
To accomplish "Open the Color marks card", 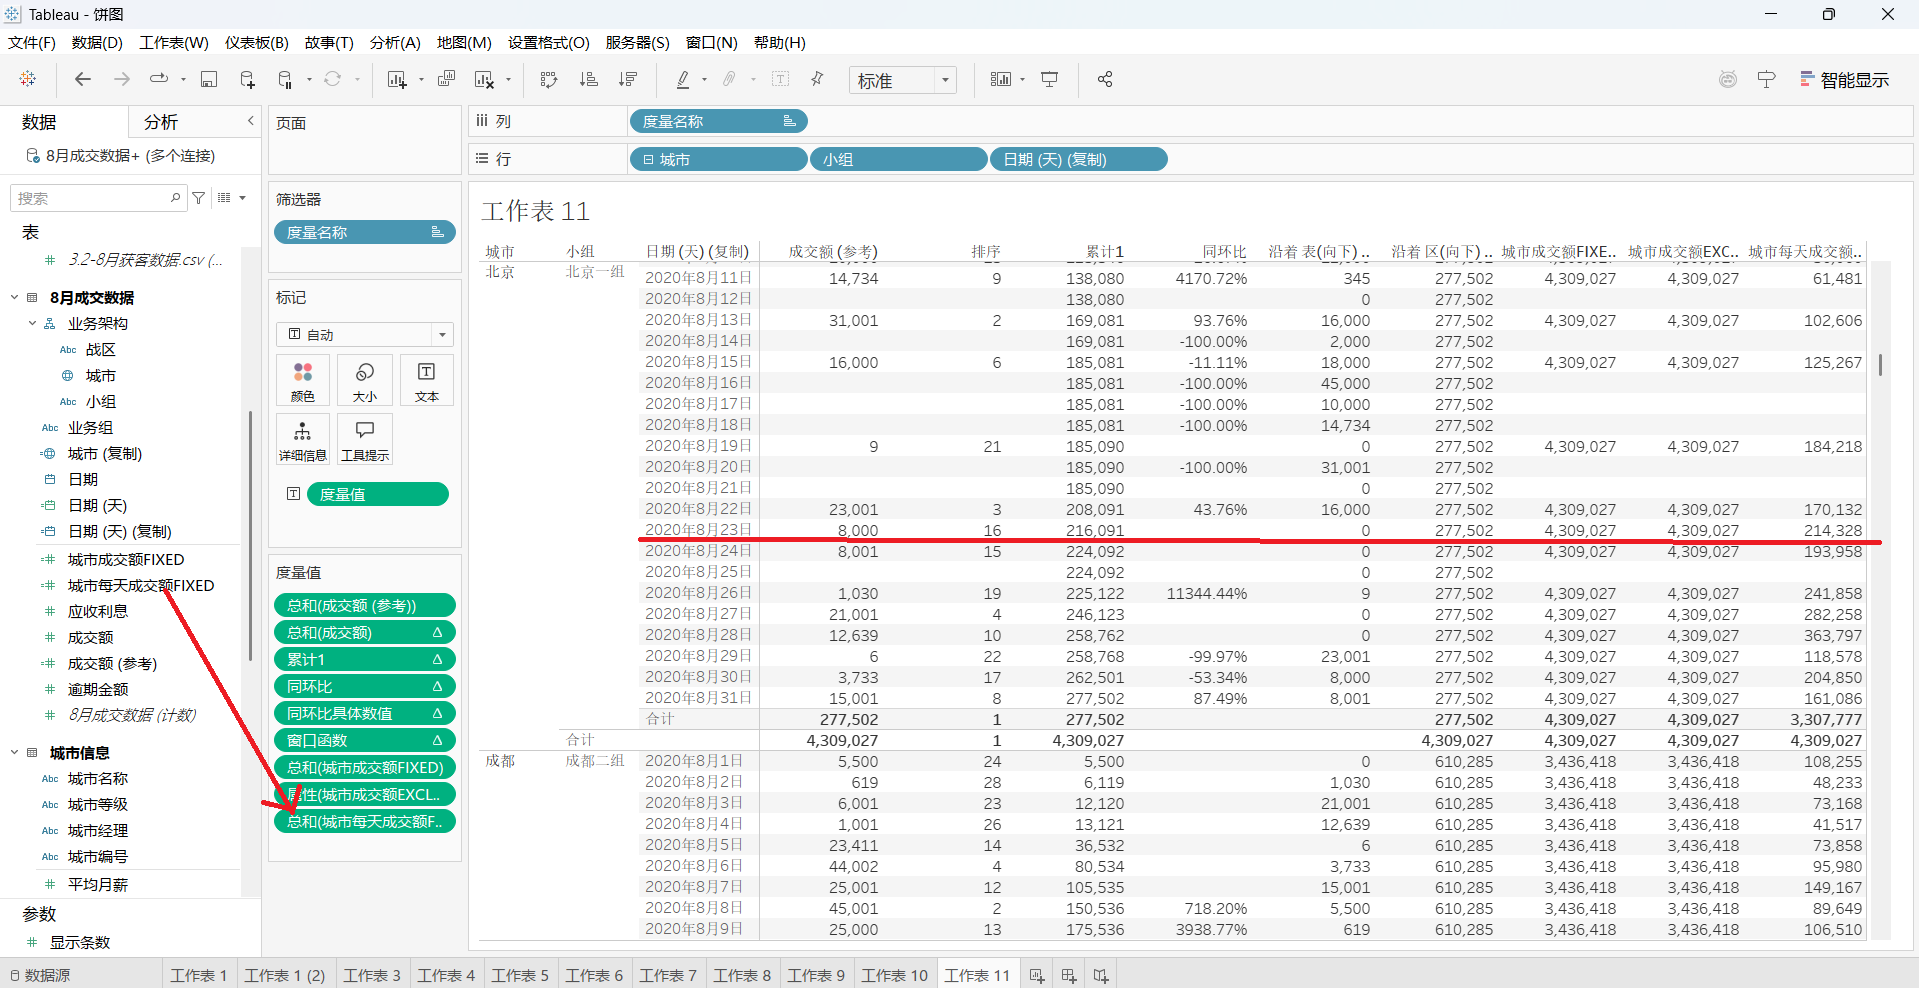I will point(303,381).
